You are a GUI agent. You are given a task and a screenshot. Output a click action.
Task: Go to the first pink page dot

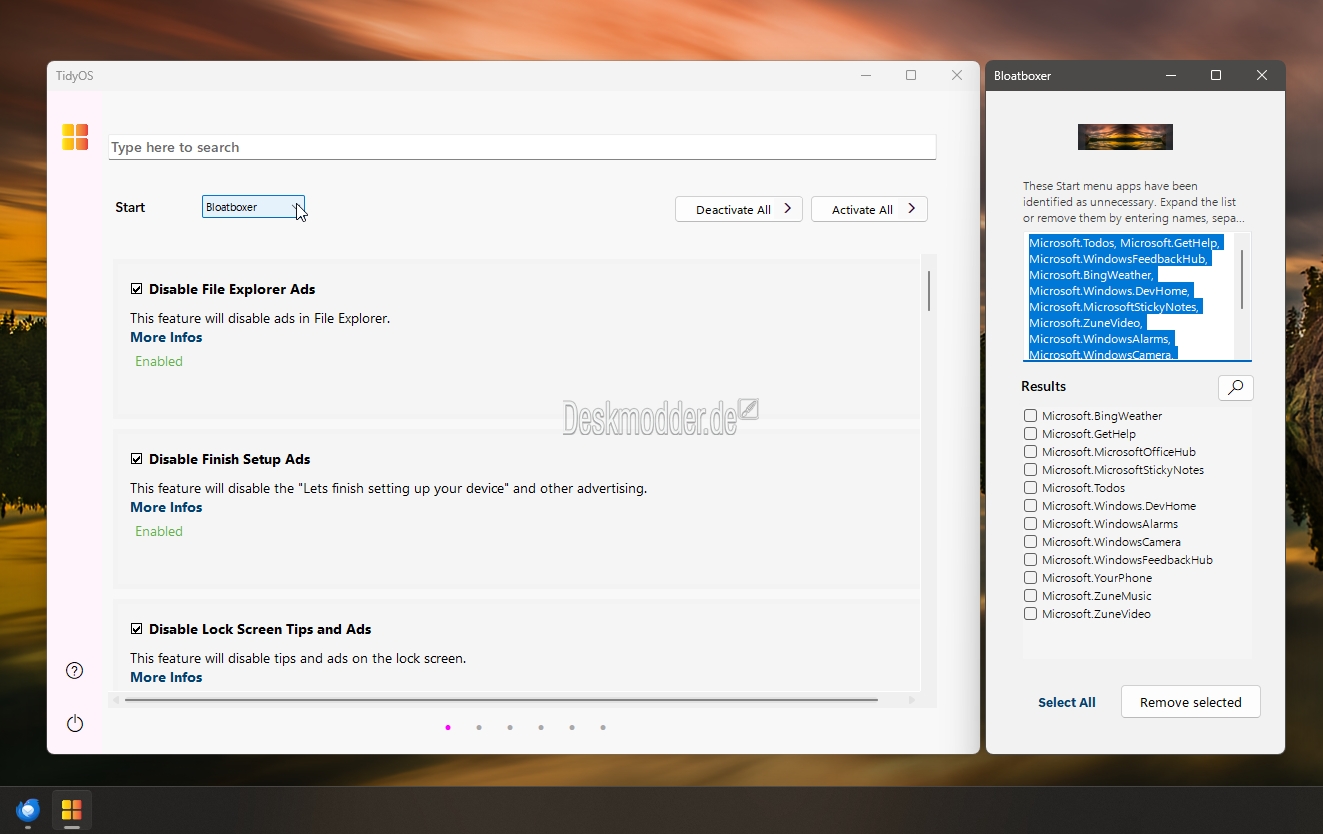[448, 728]
